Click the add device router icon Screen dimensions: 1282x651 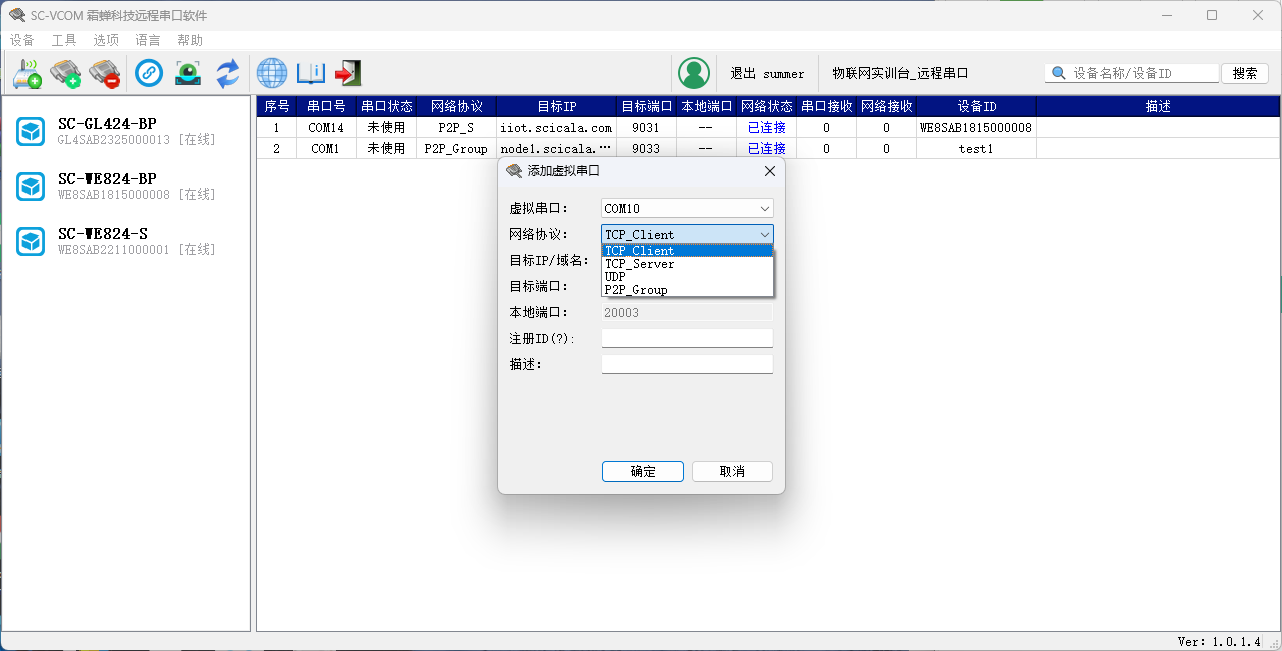27,73
